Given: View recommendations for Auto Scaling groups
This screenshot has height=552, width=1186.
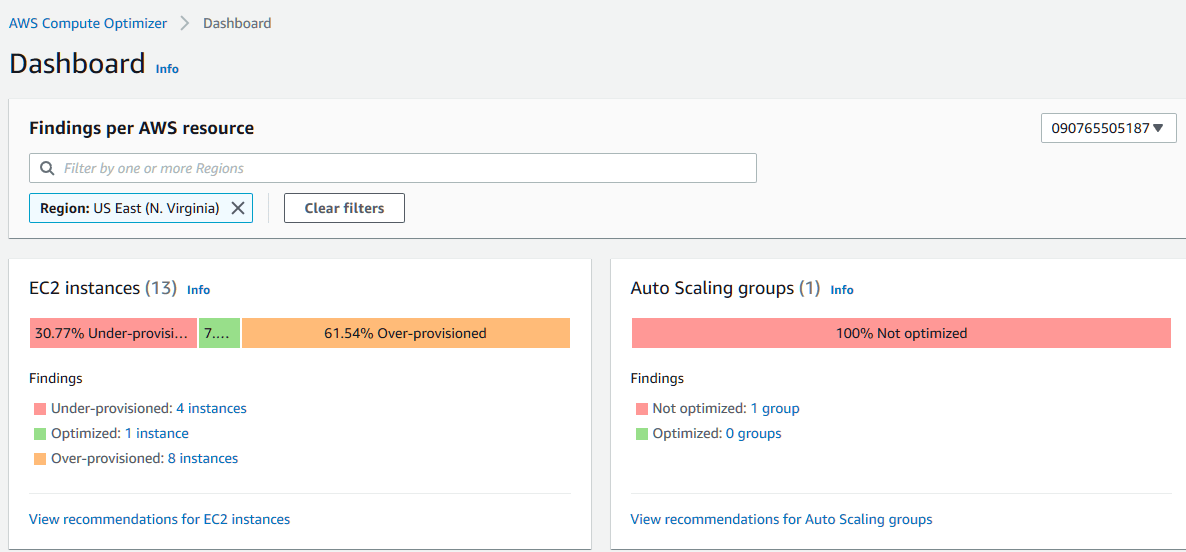Looking at the screenshot, I should point(781,519).
